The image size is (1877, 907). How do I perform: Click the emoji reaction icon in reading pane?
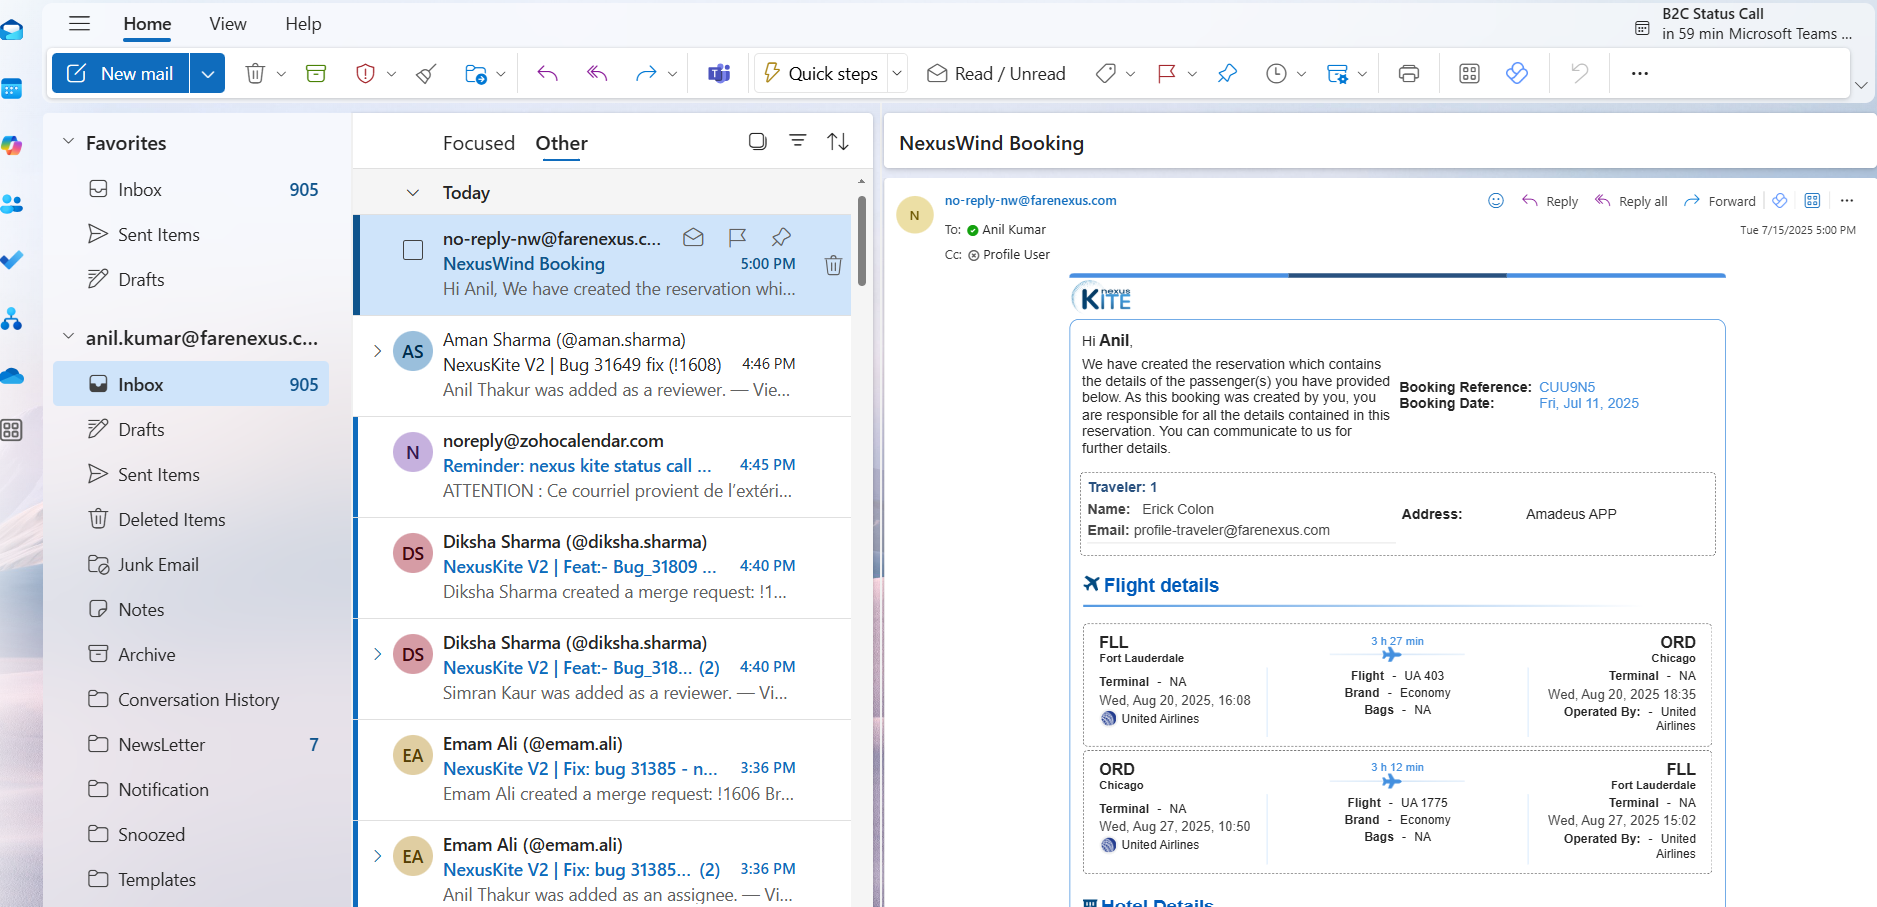[1496, 200]
